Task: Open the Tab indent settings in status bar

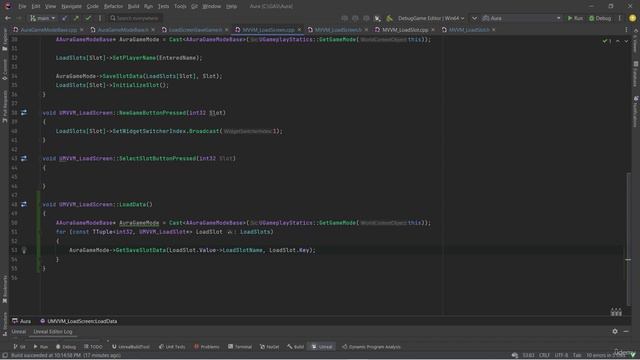Action: point(577,356)
